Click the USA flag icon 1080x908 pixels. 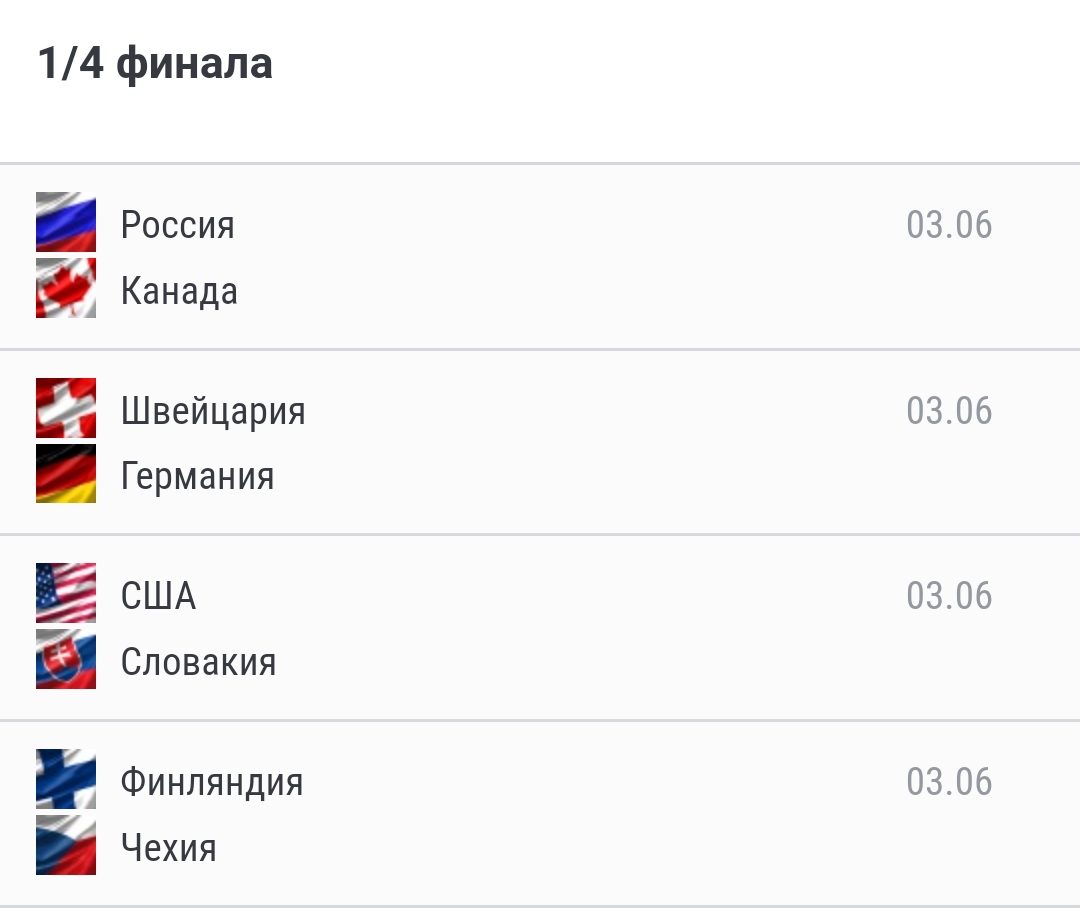click(x=66, y=593)
